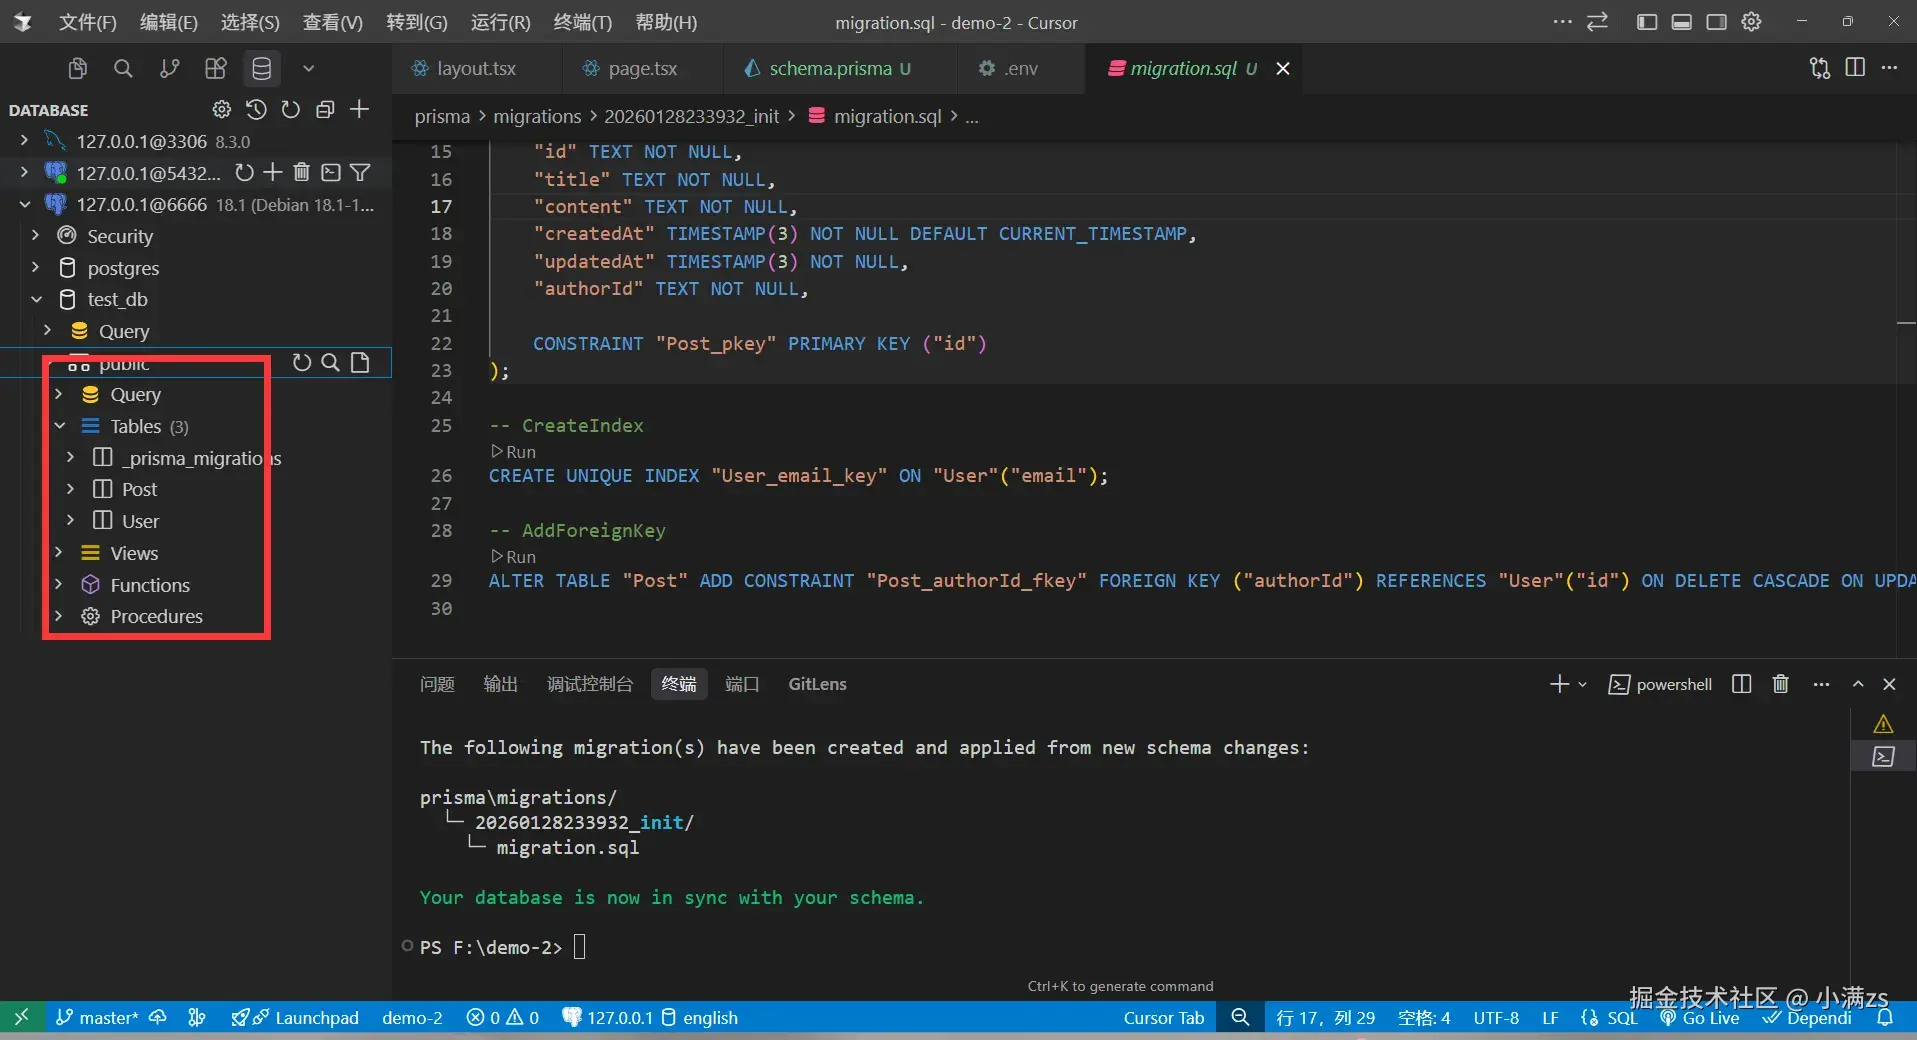Collapse the Tables (3) tree node

tap(60, 426)
